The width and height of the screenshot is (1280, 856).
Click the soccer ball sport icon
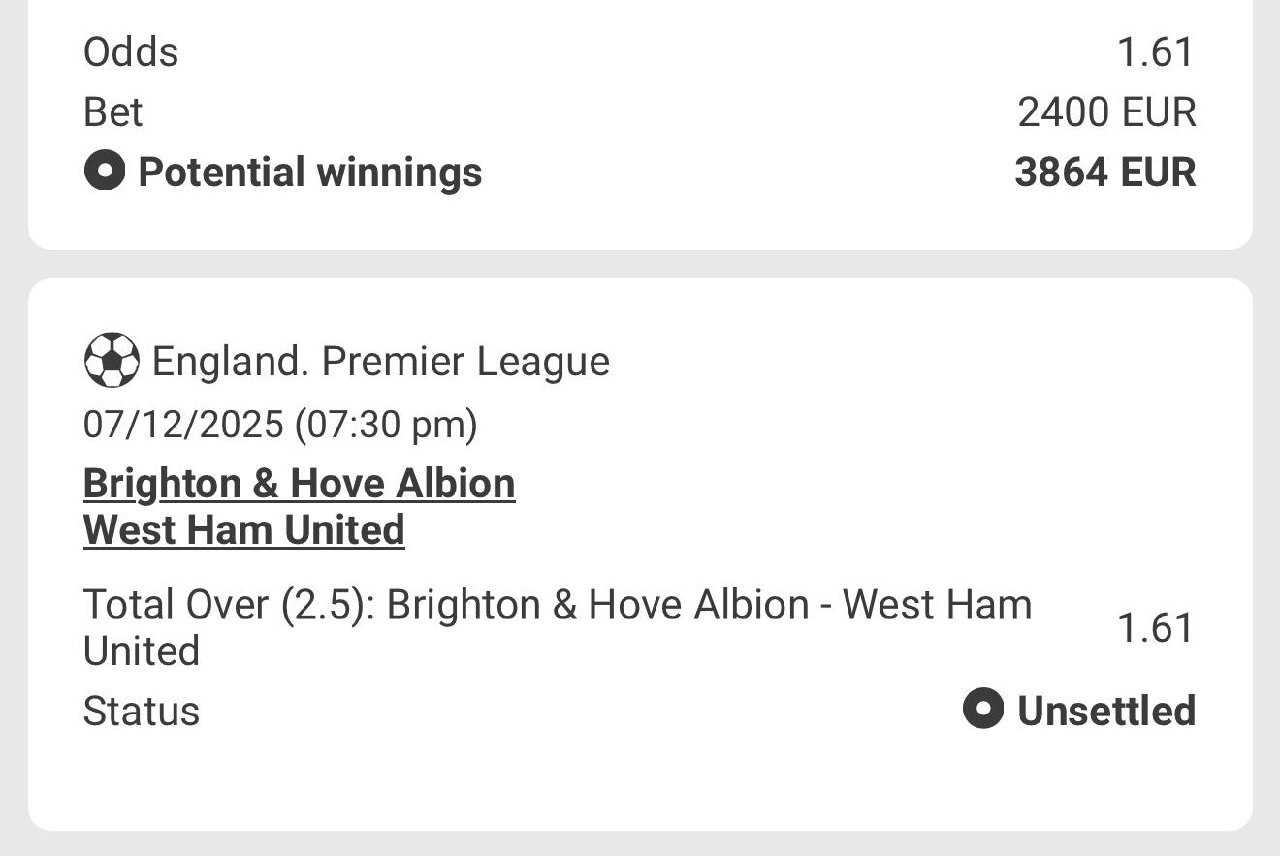111,360
